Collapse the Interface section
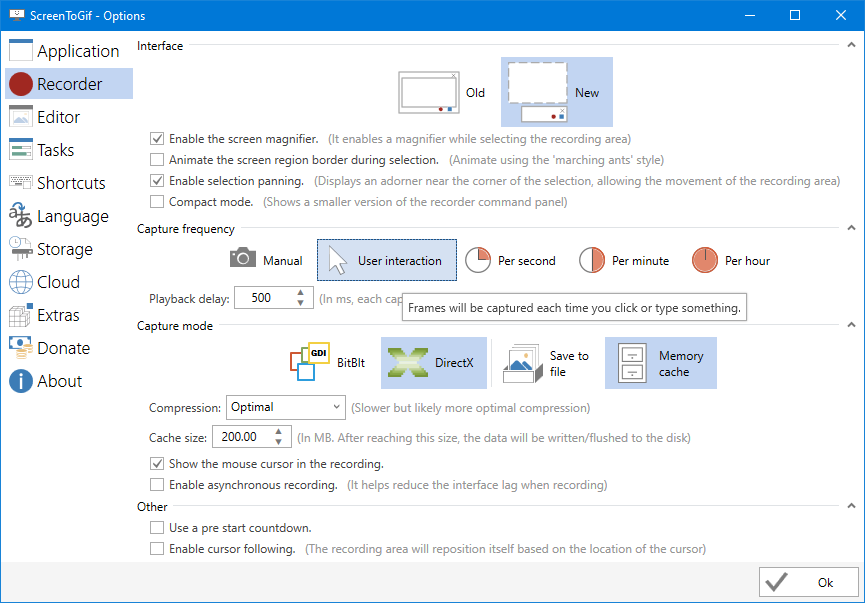Screen dimensions: 865x603 851,45
